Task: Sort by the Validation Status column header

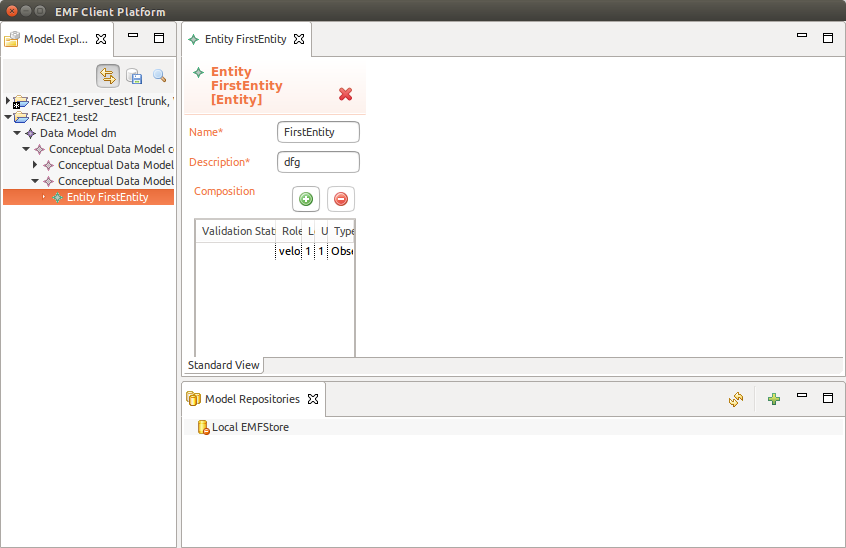Action: click(x=236, y=231)
